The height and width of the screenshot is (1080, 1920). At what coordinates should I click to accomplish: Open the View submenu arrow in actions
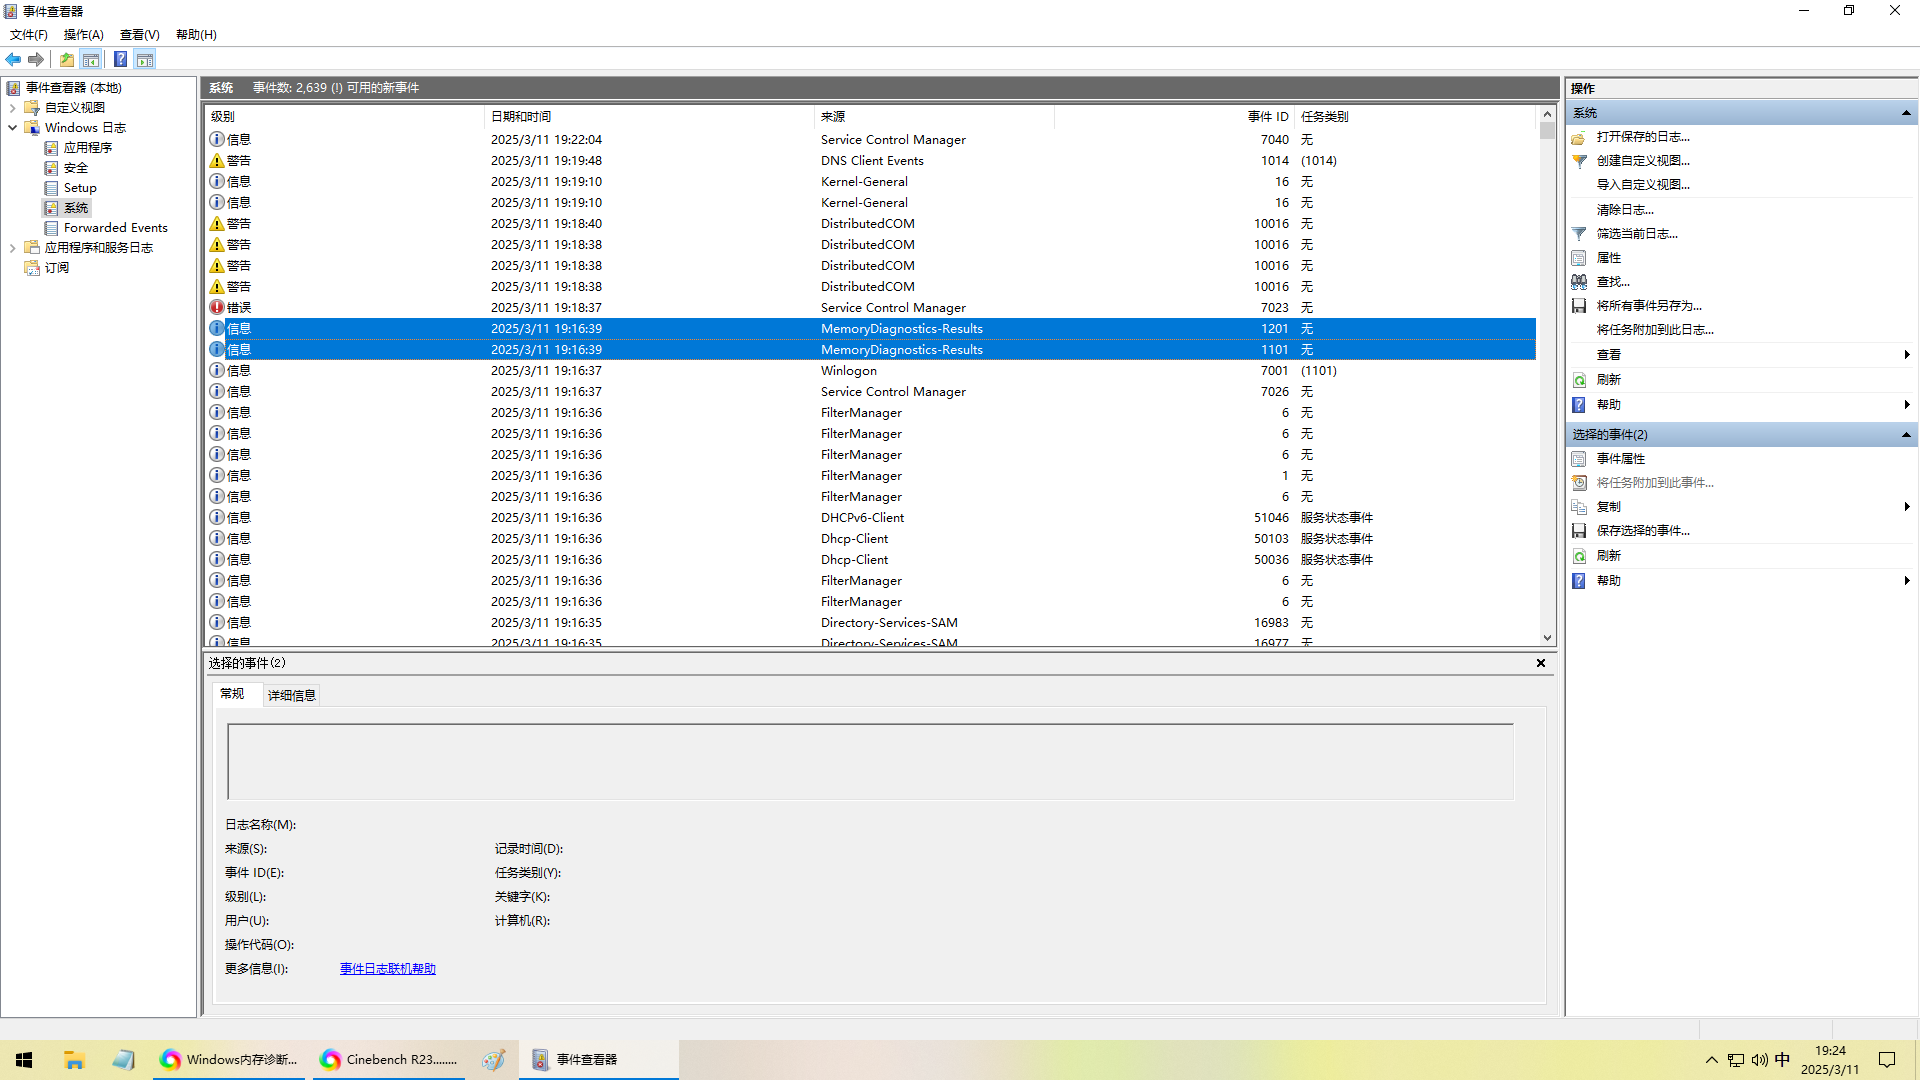point(1906,355)
